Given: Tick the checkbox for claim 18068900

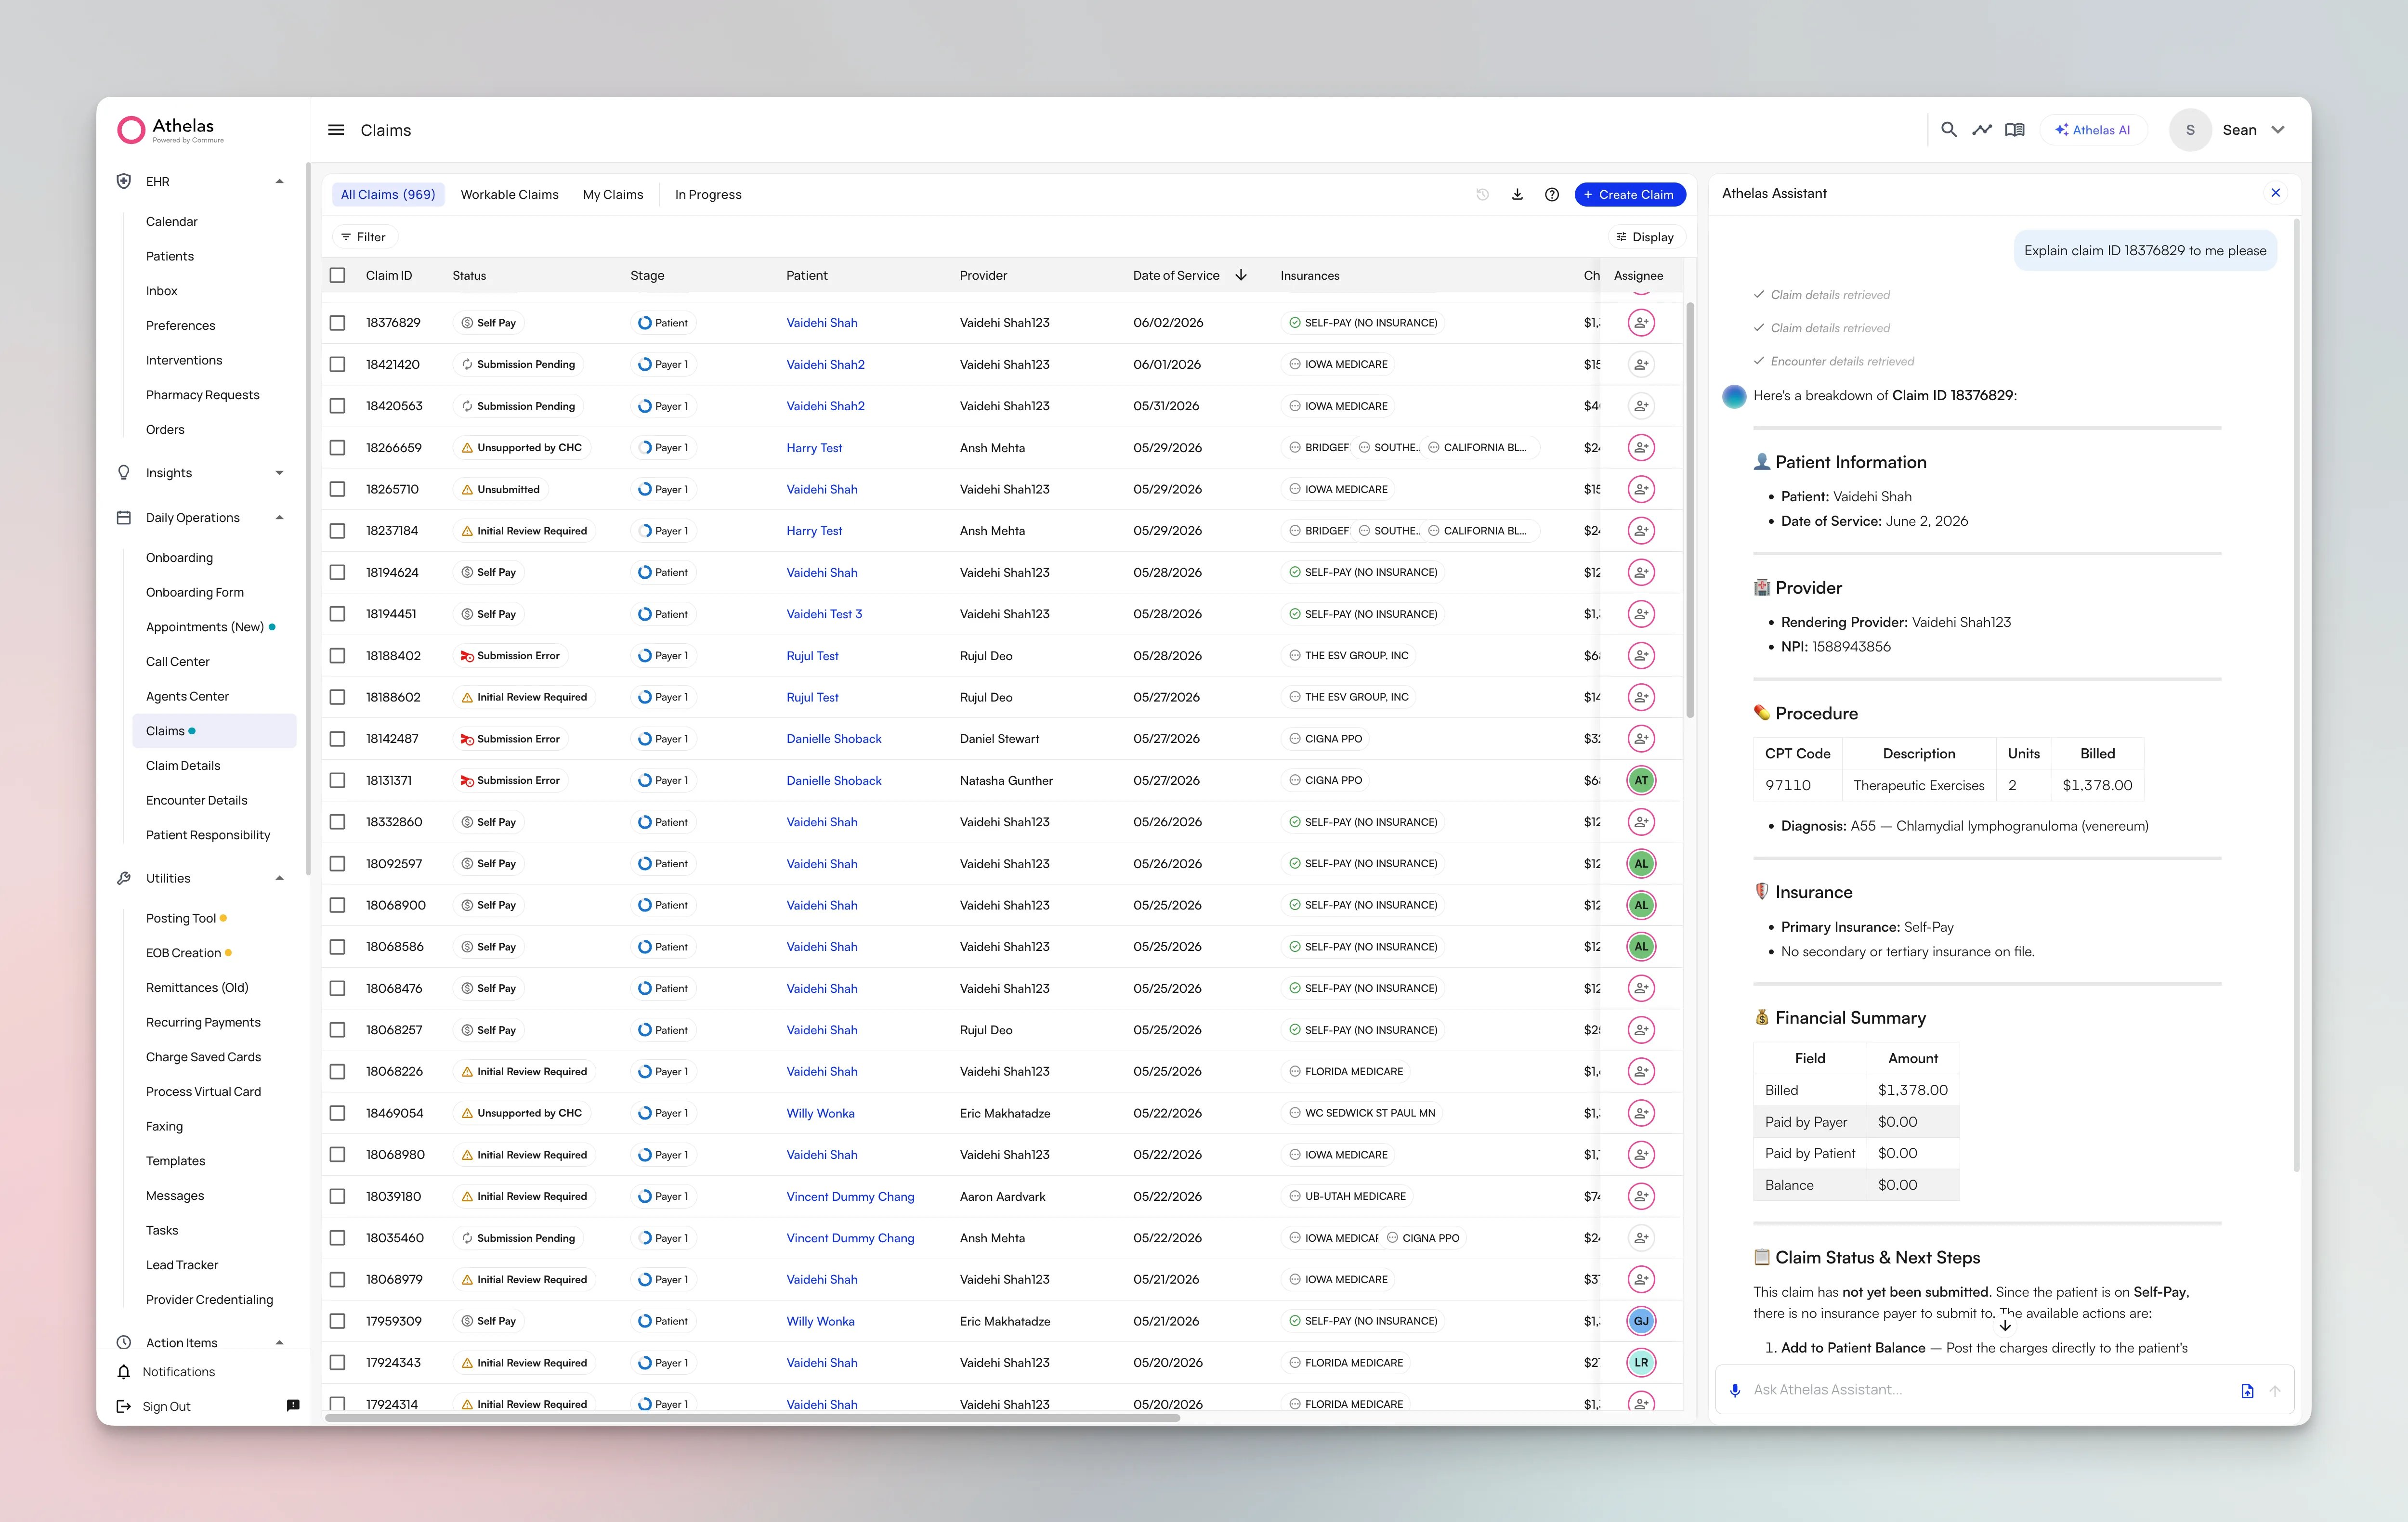Looking at the screenshot, I should [x=337, y=905].
